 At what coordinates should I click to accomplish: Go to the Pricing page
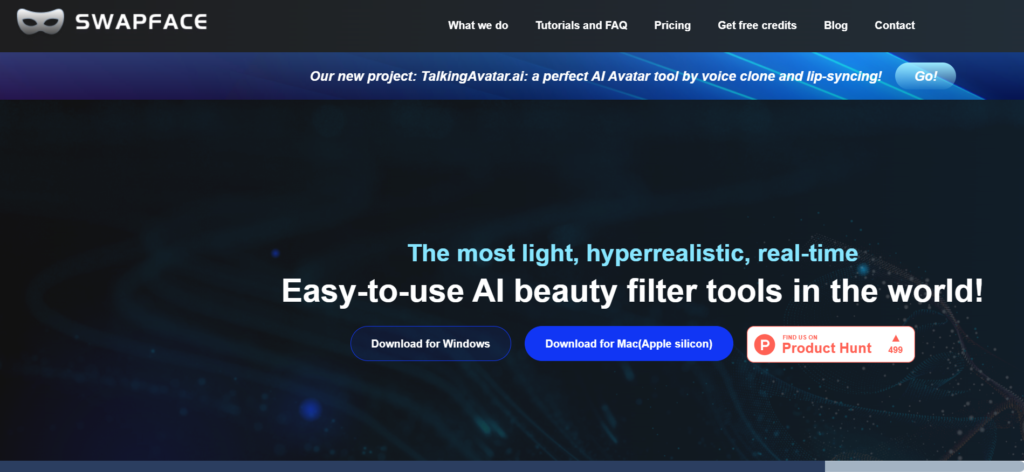[672, 25]
